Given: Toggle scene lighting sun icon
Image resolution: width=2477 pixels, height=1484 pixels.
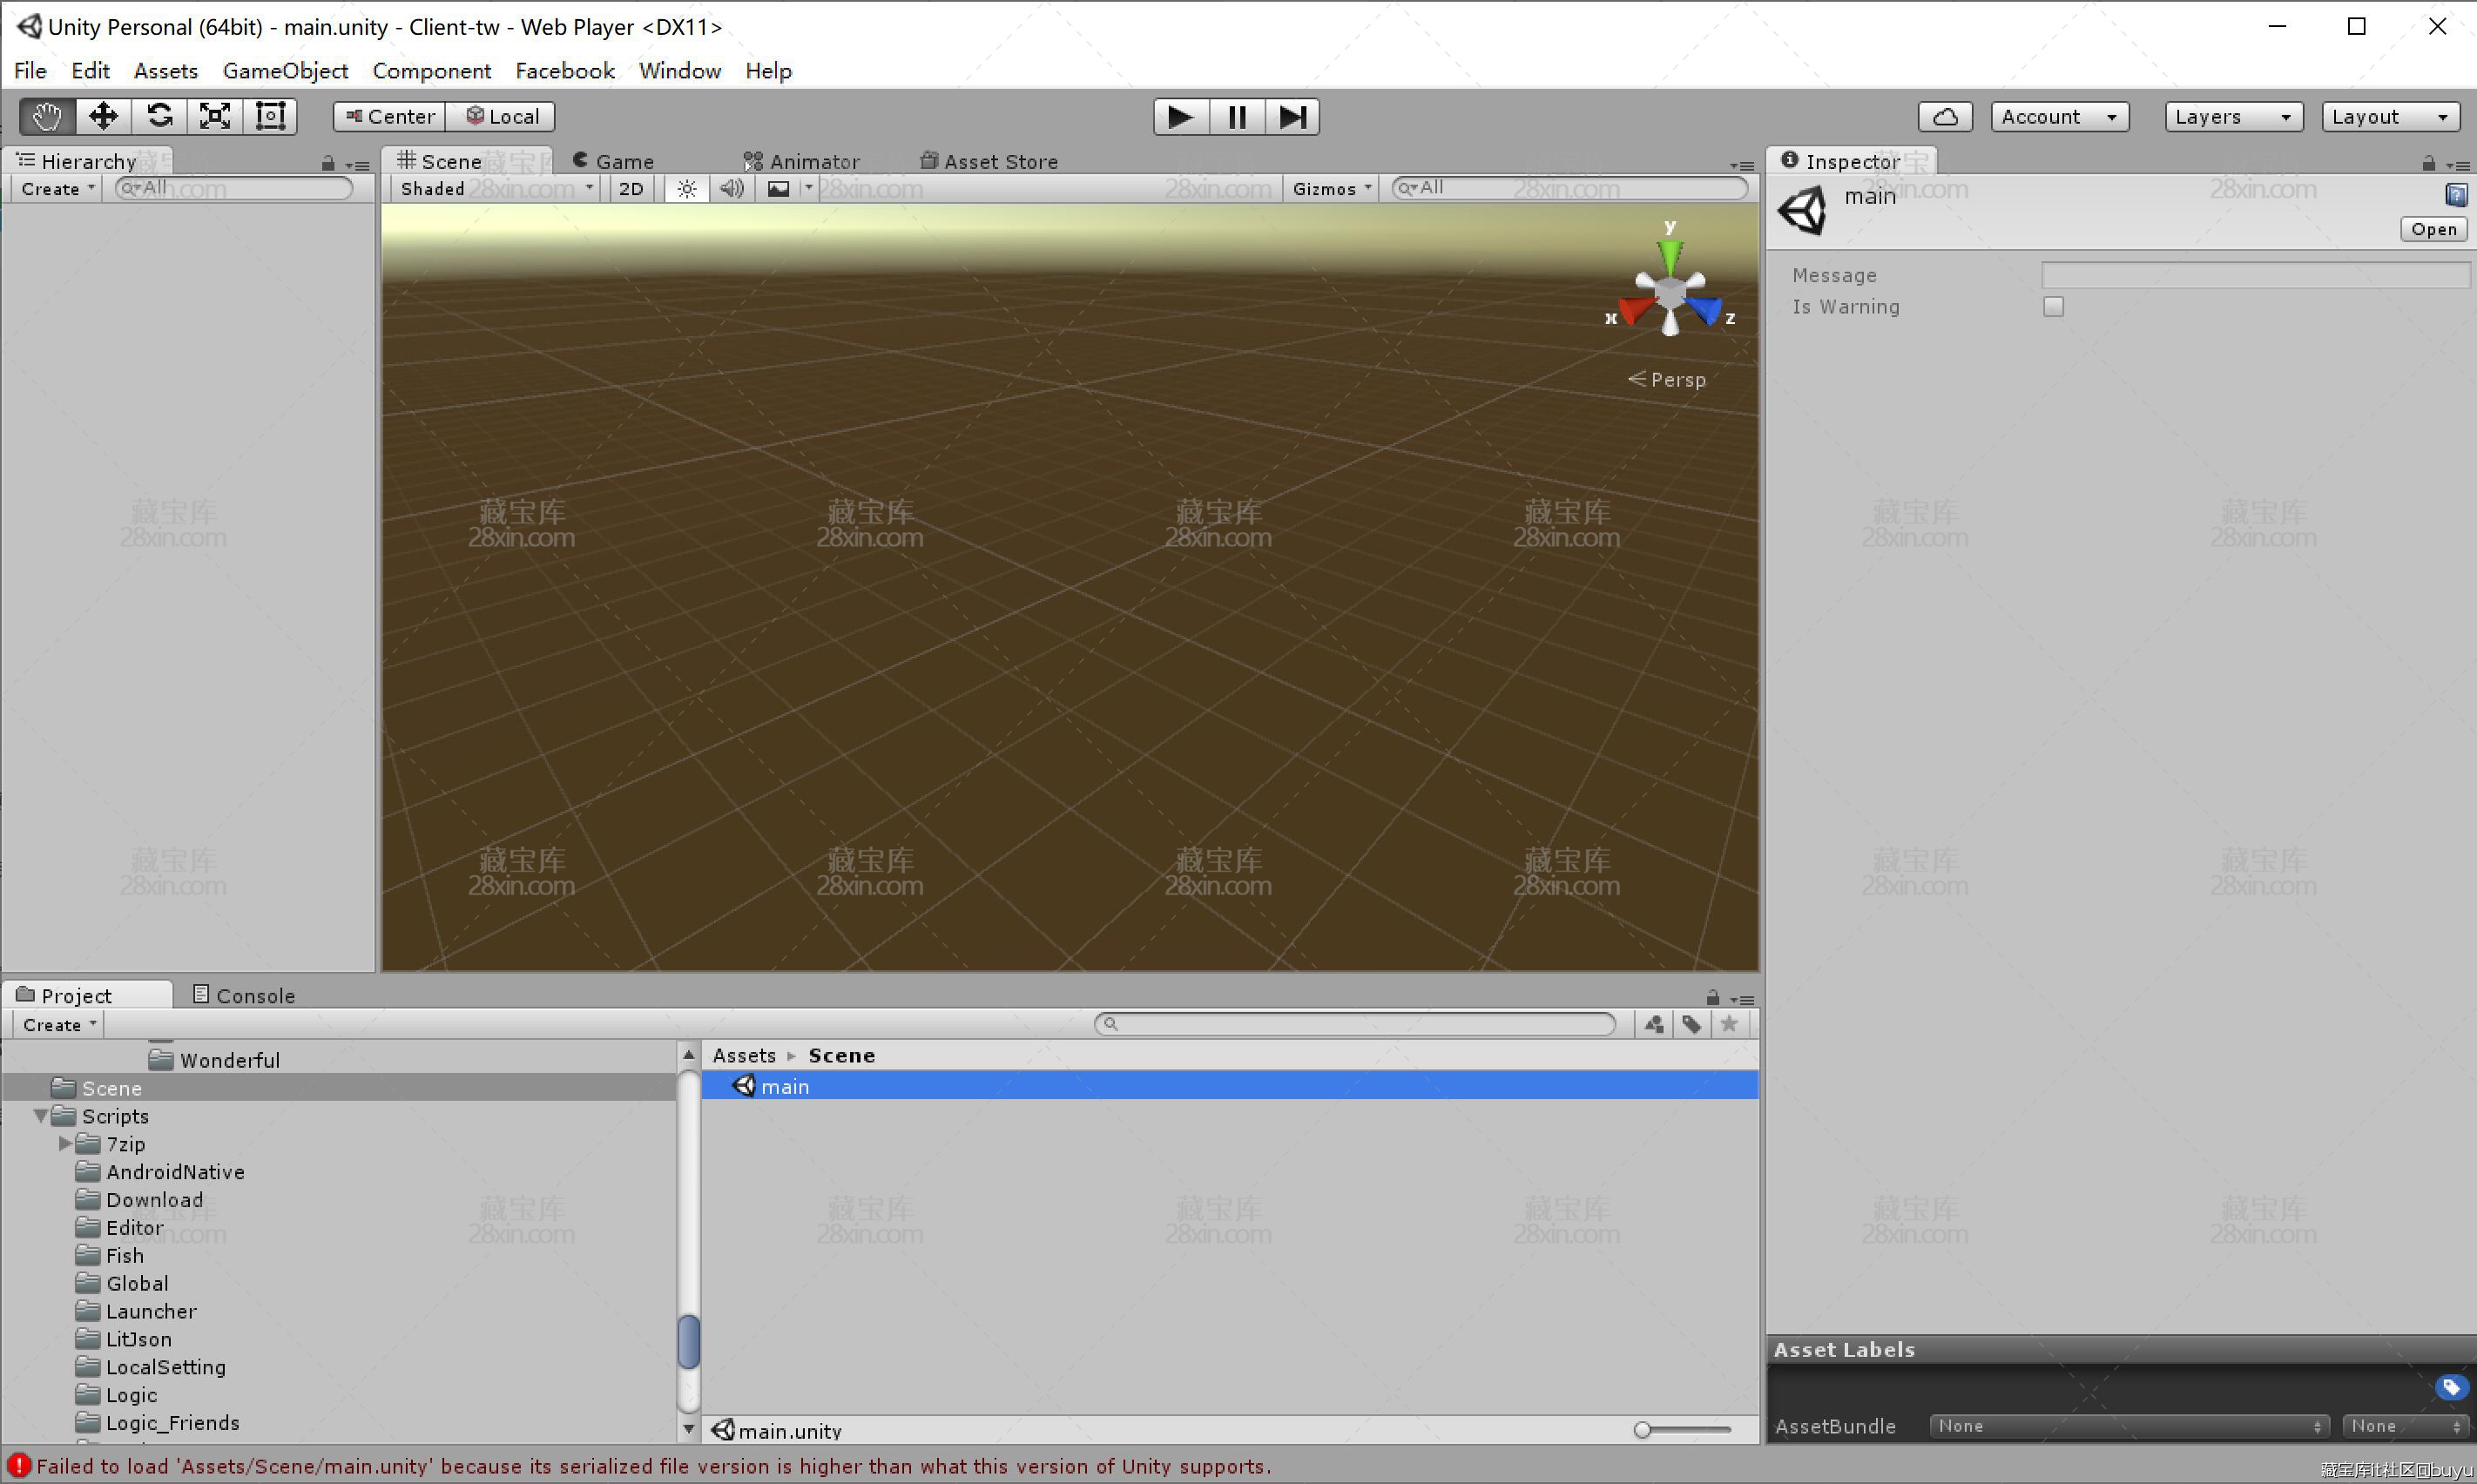Looking at the screenshot, I should [687, 189].
